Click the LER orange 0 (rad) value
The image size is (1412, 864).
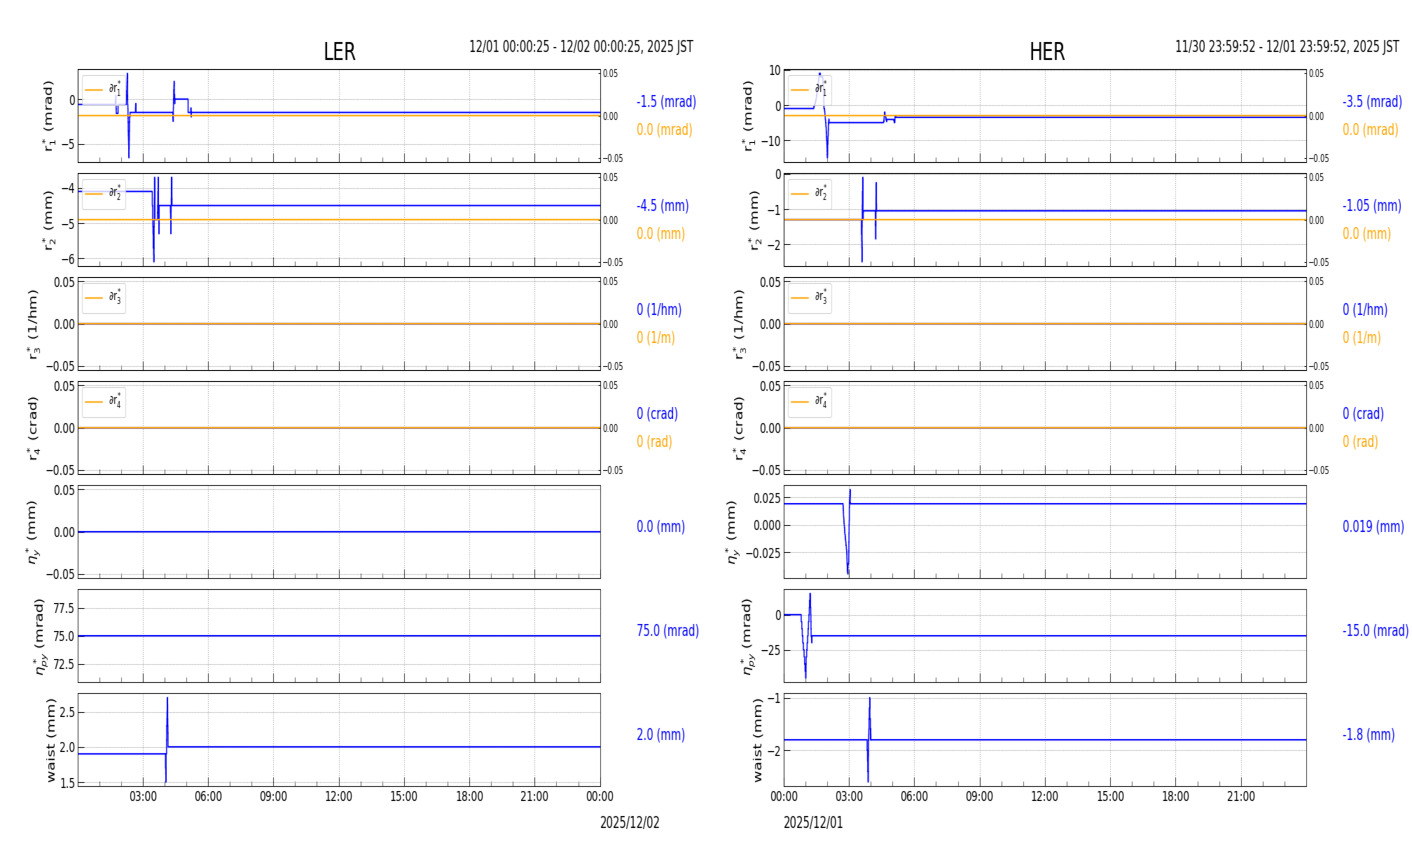pyautogui.click(x=654, y=442)
